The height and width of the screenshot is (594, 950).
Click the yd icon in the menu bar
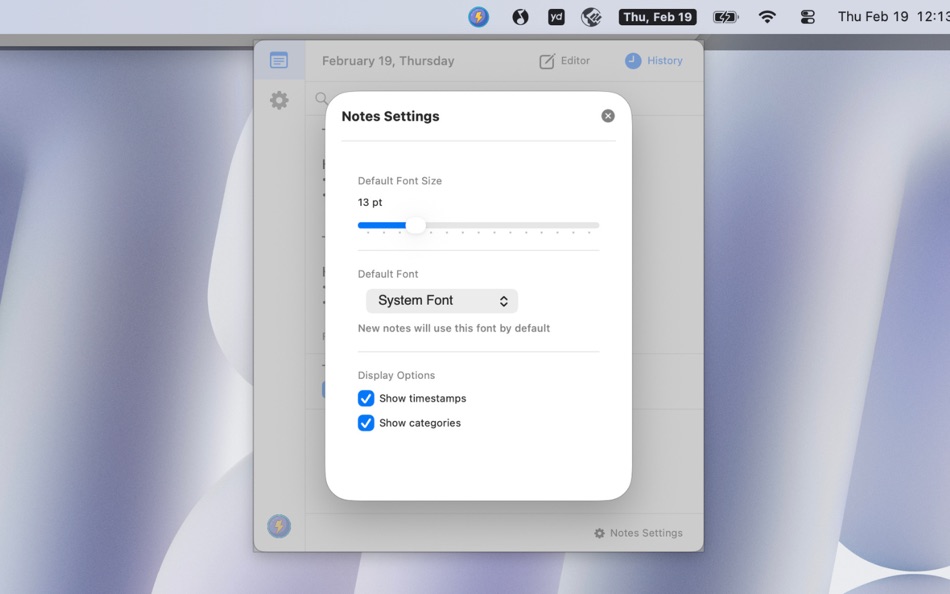[x=556, y=16]
